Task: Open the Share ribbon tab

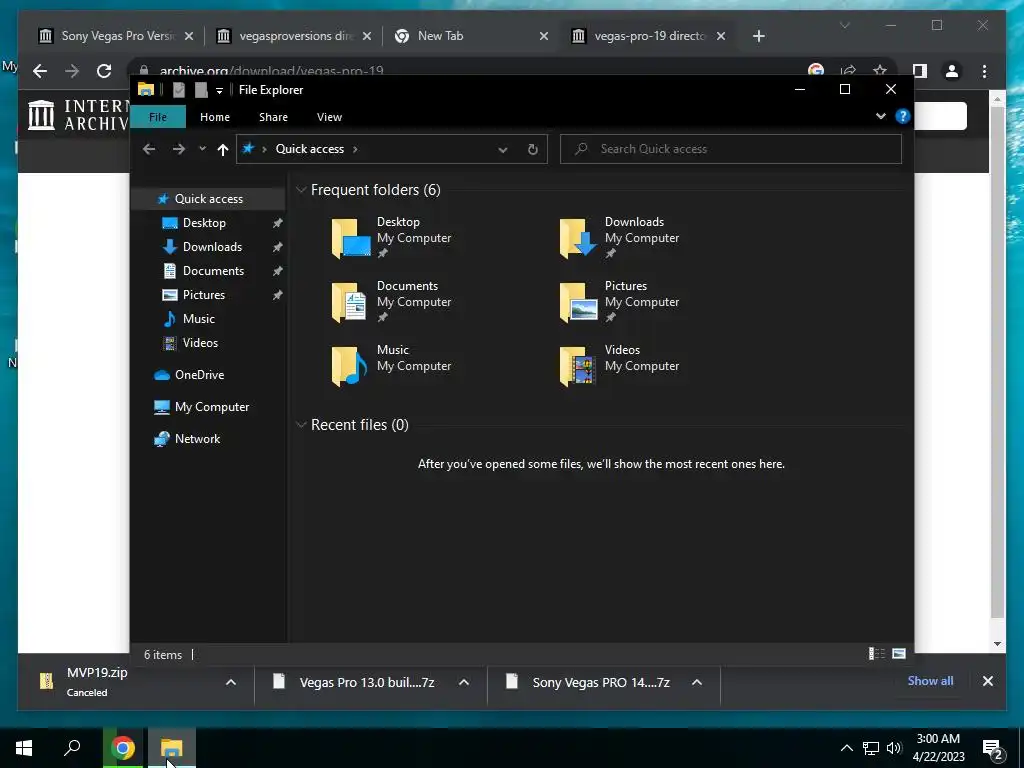Action: 273,117
